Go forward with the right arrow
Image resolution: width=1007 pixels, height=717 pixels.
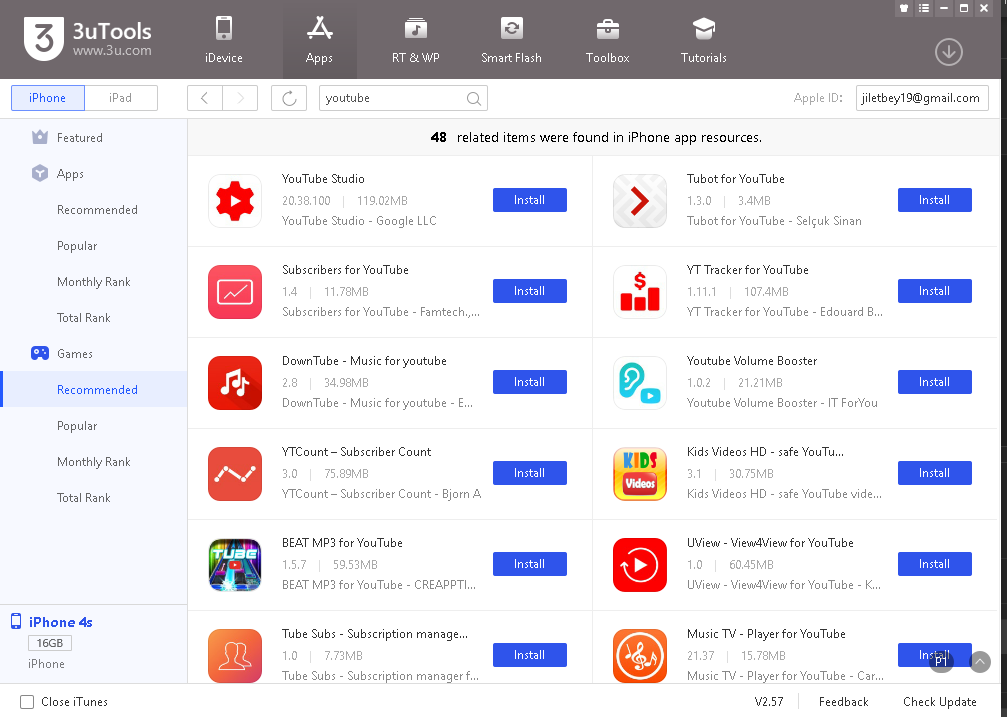(x=240, y=98)
